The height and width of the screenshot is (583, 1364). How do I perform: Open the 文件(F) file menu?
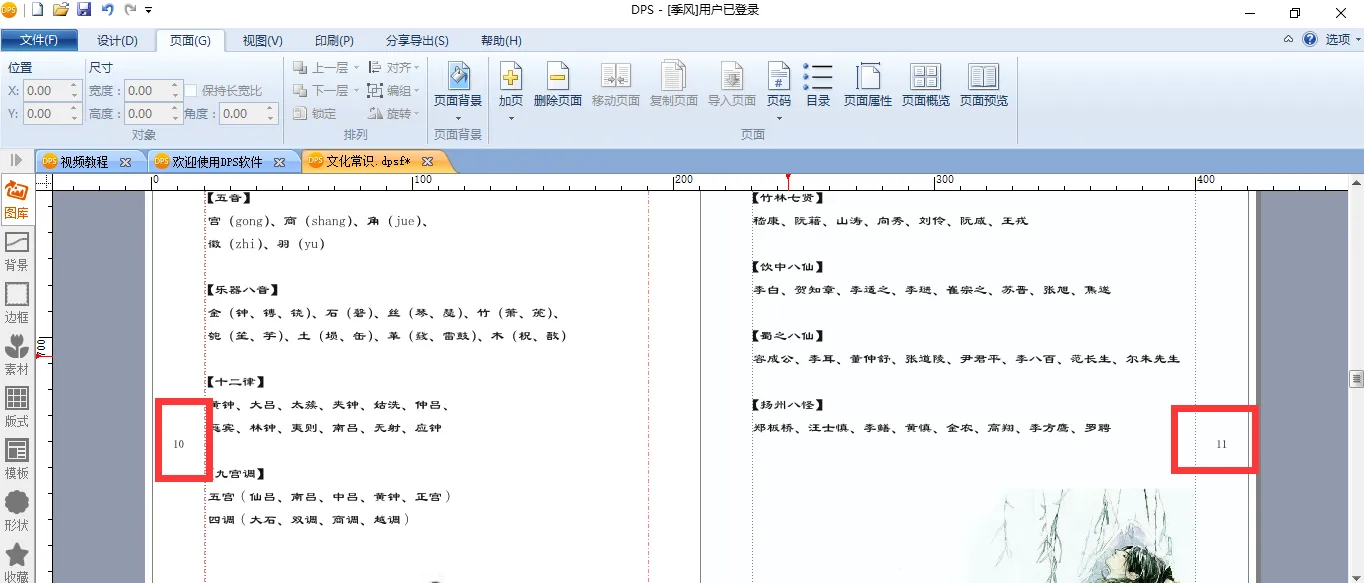point(39,41)
